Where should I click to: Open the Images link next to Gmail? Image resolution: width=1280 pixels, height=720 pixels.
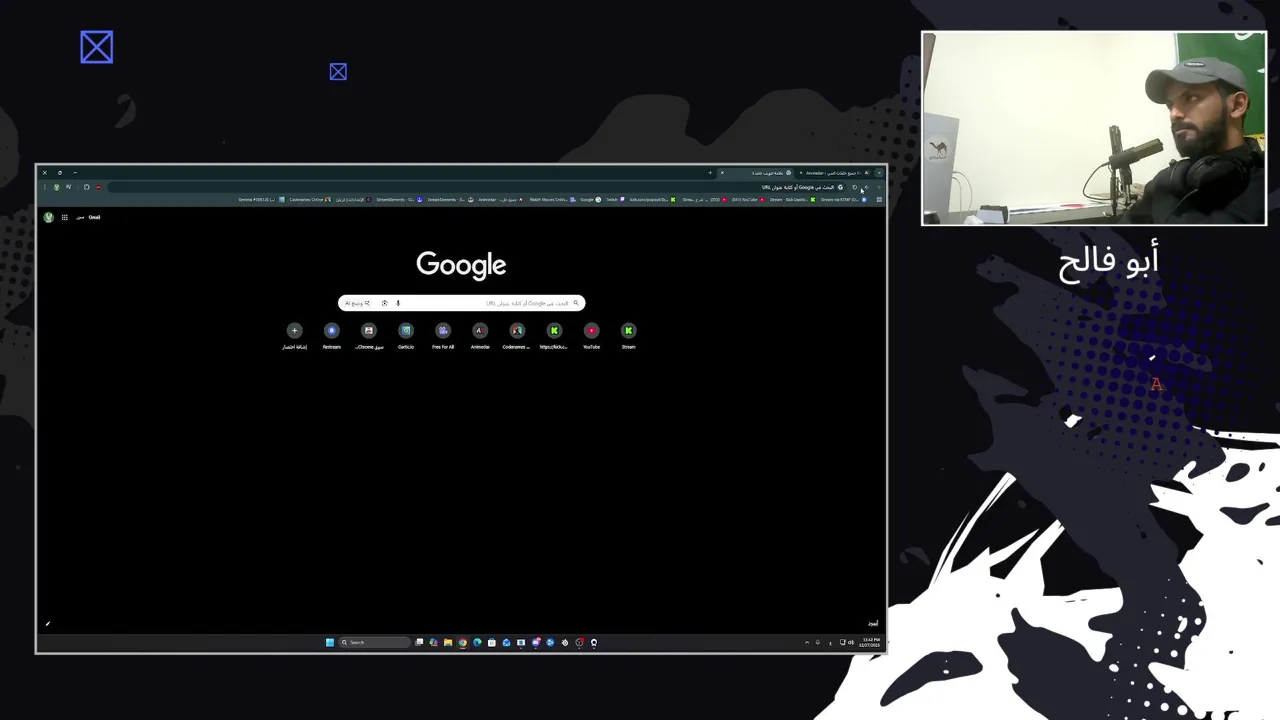(x=80, y=217)
